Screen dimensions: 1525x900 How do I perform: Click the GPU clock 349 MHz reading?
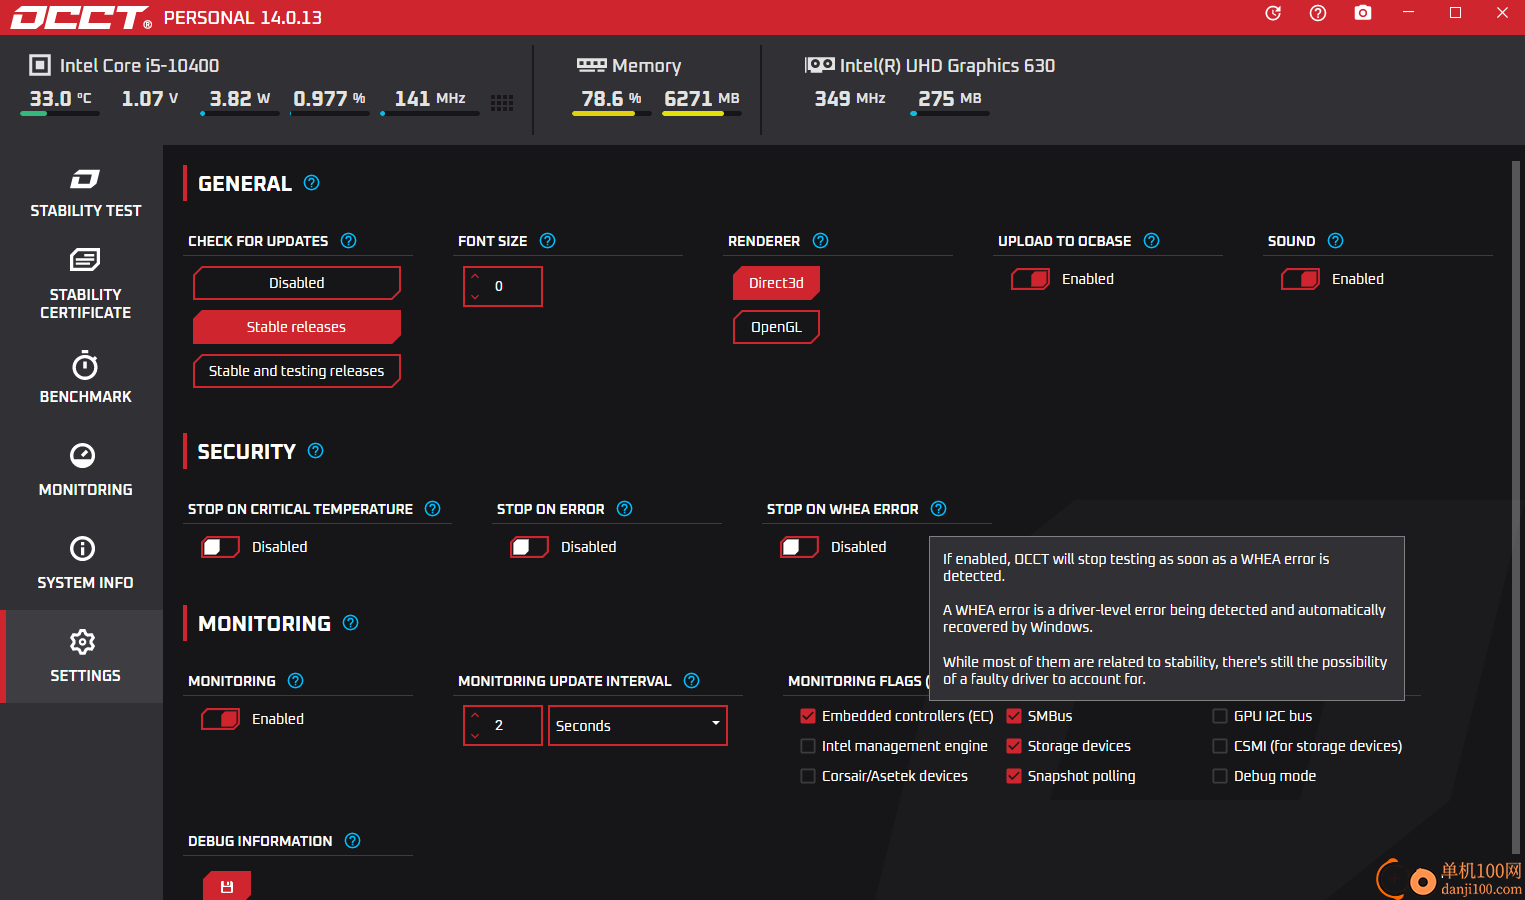[x=850, y=98]
